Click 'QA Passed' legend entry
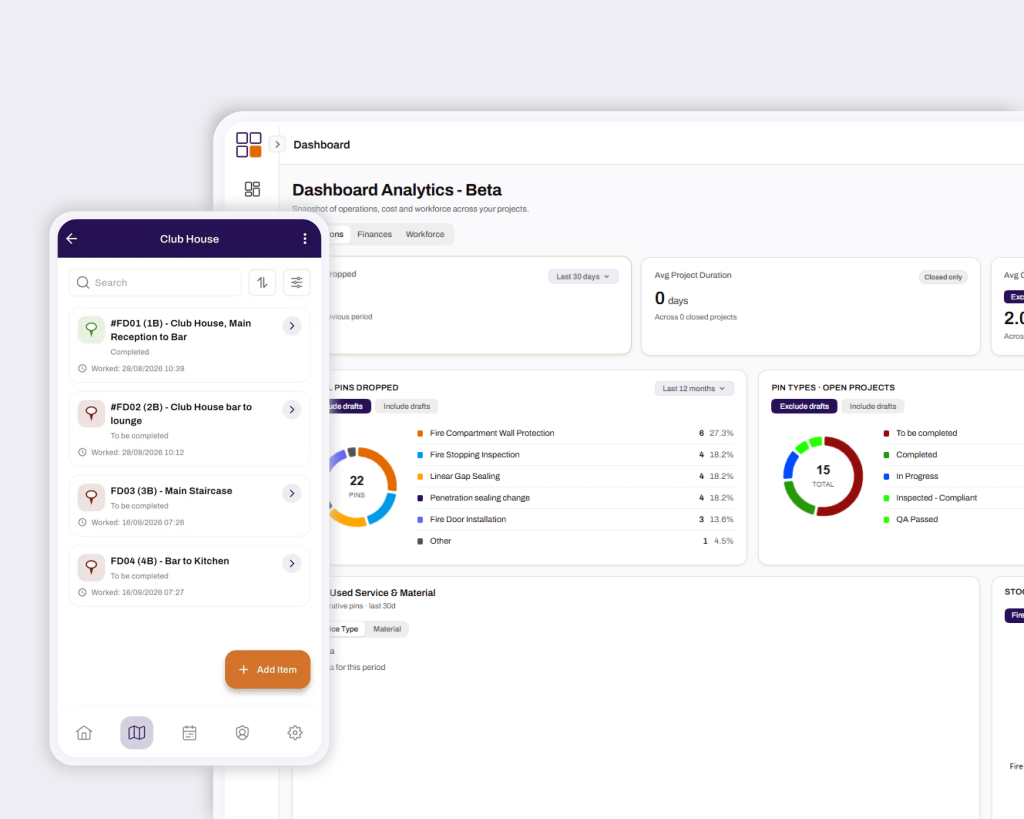Image resolution: width=1024 pixels, height=819 pixels. [x=917, y=519]
